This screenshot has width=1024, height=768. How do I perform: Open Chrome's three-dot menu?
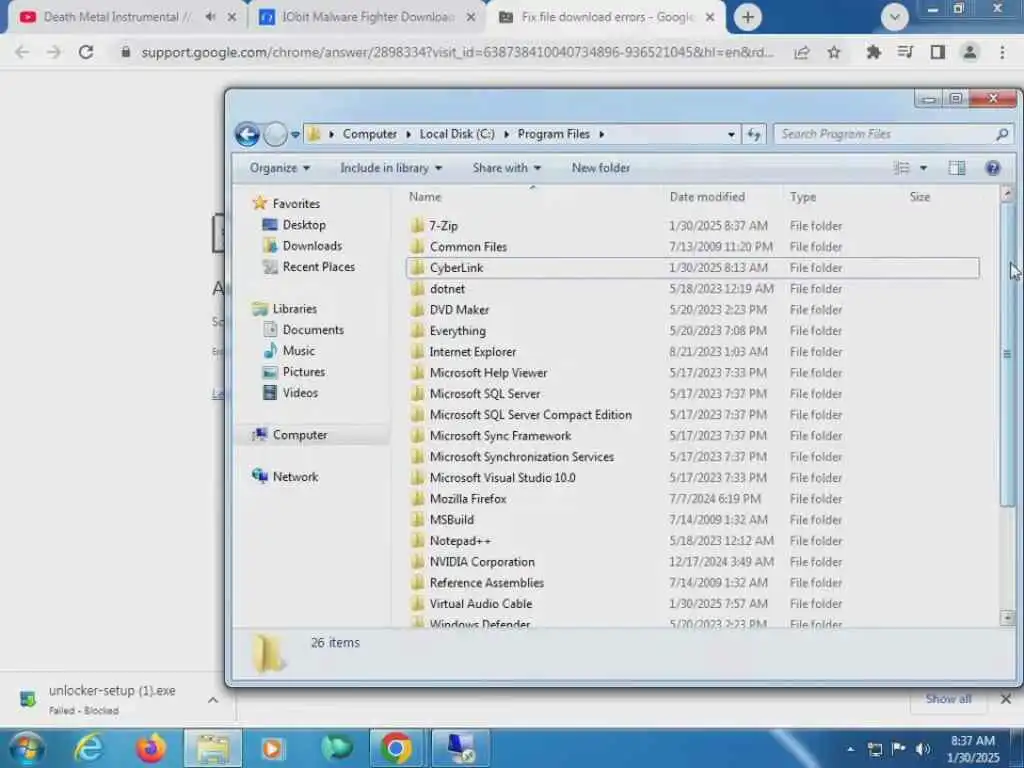[x=1002, y=52]
